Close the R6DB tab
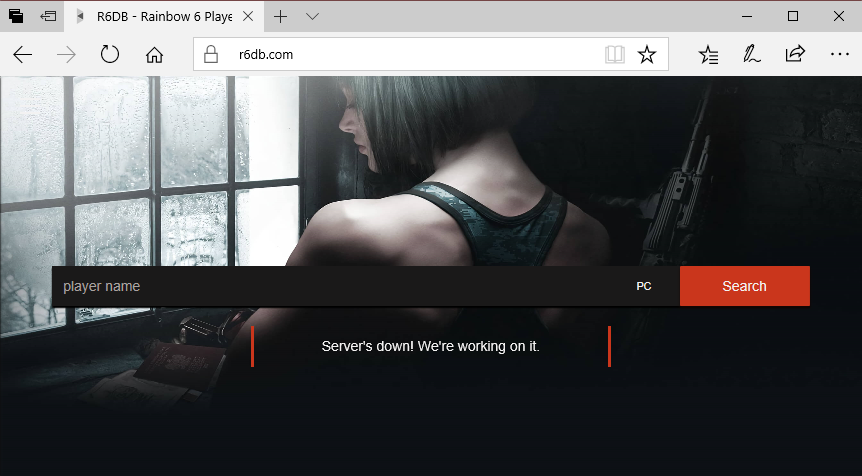Image resolution: width=862 pixels, height=476 pixels. (x=248, y=16)
